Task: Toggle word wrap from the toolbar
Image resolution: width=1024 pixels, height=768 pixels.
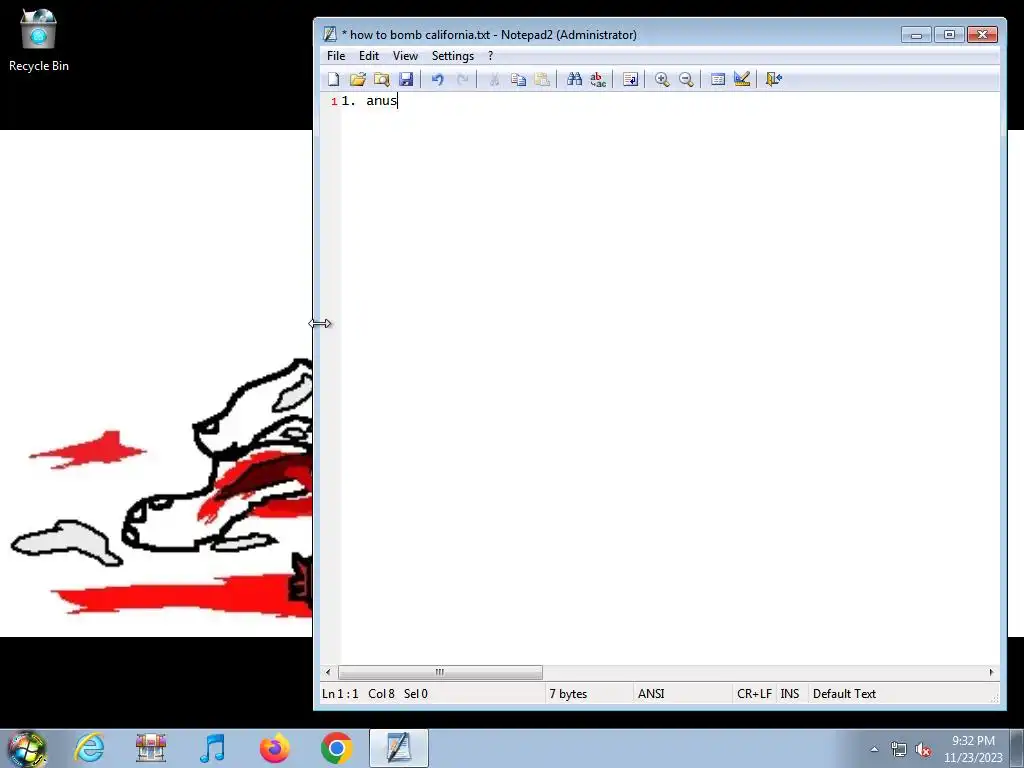Action: tap(630, 79)
